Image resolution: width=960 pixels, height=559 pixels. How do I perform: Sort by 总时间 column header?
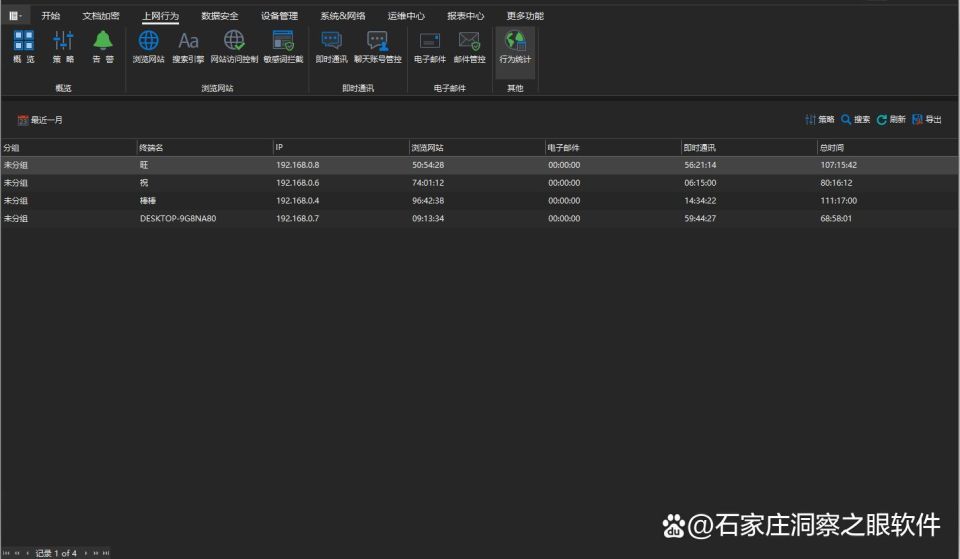pos(888,148)
